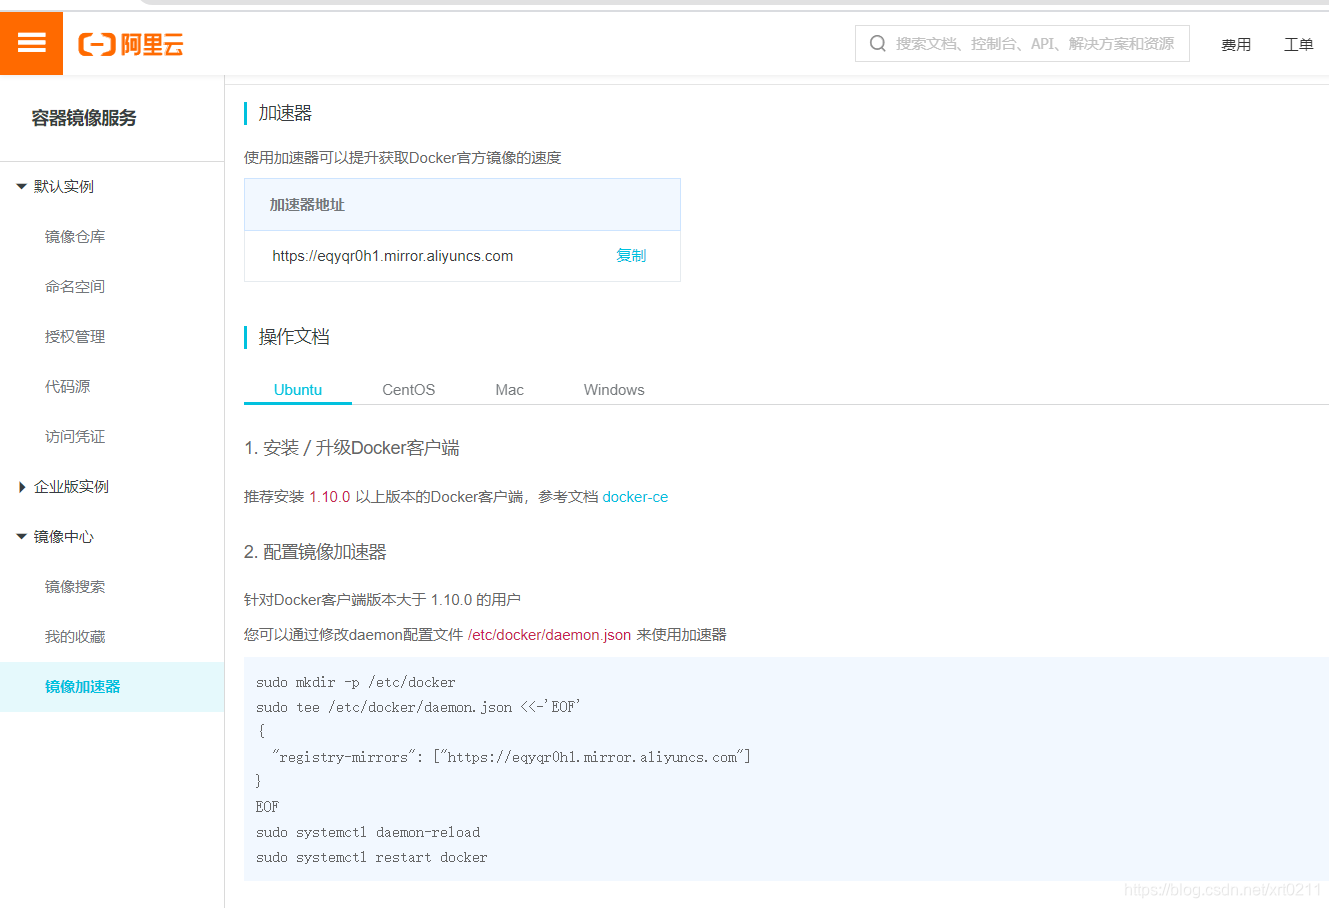Open the 费用 menu
The width and height of the screenshot is (1329, 908).
1236,45
